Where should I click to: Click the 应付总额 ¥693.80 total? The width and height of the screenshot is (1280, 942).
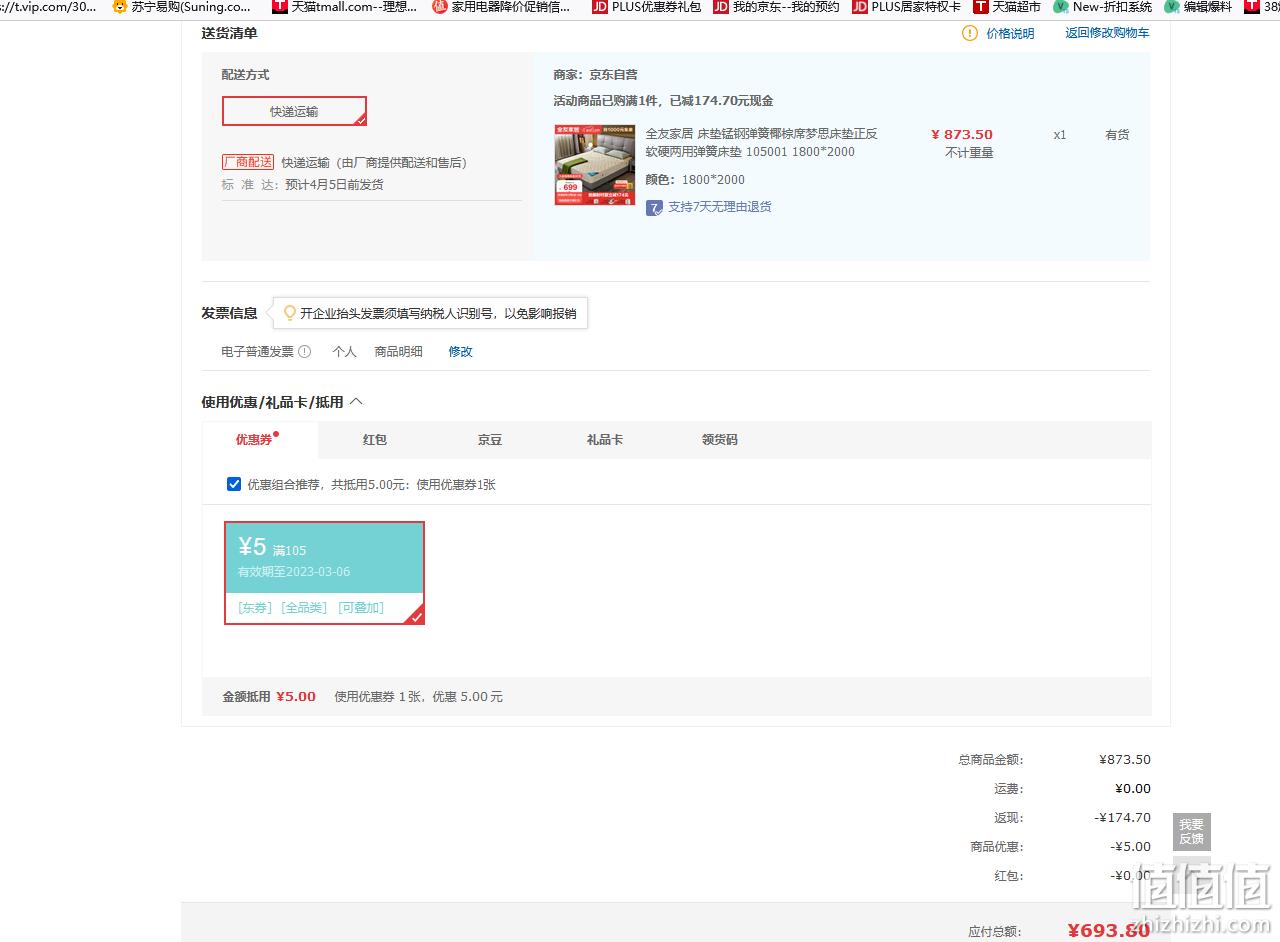click(1109, 931)
